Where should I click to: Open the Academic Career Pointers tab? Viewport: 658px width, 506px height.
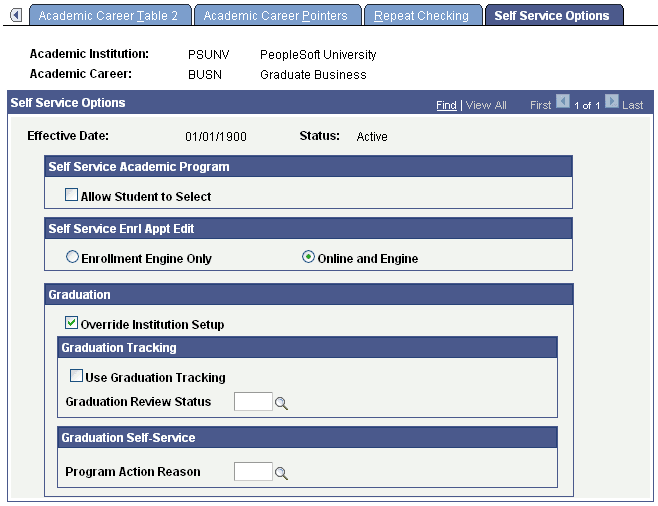pos(277,16)
